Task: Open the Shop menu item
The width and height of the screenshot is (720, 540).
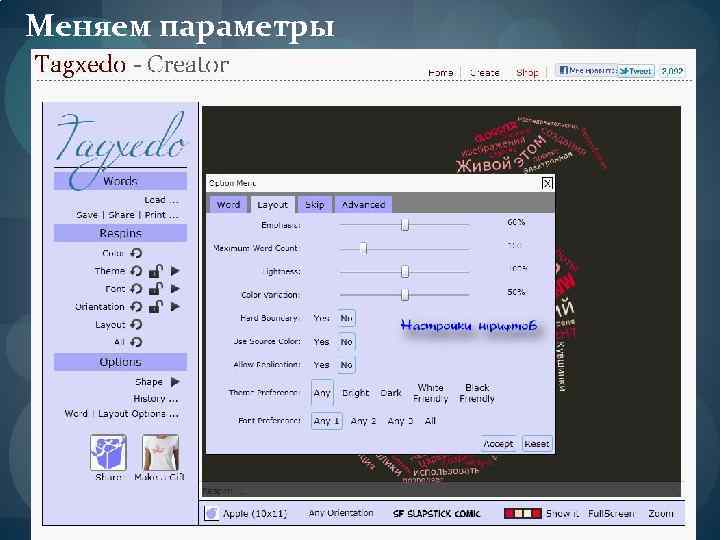Action: pos(527,73)
